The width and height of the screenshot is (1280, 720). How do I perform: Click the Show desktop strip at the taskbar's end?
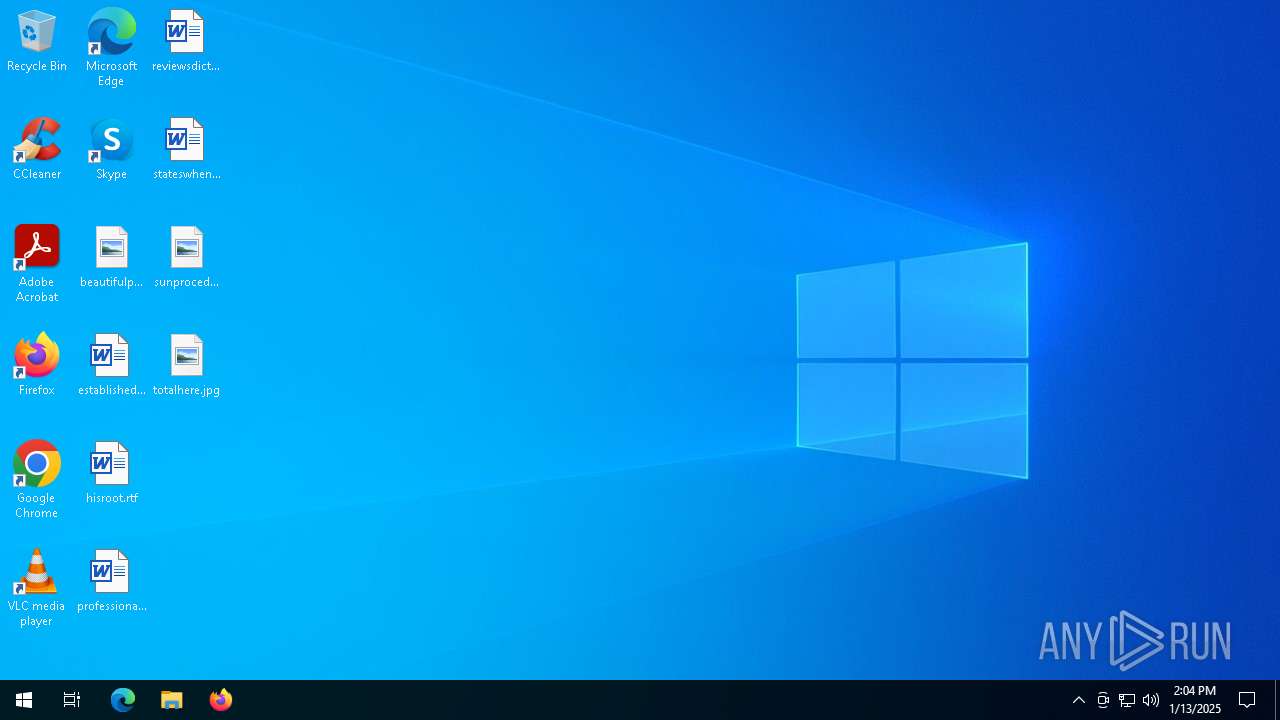coord(1277,700)
